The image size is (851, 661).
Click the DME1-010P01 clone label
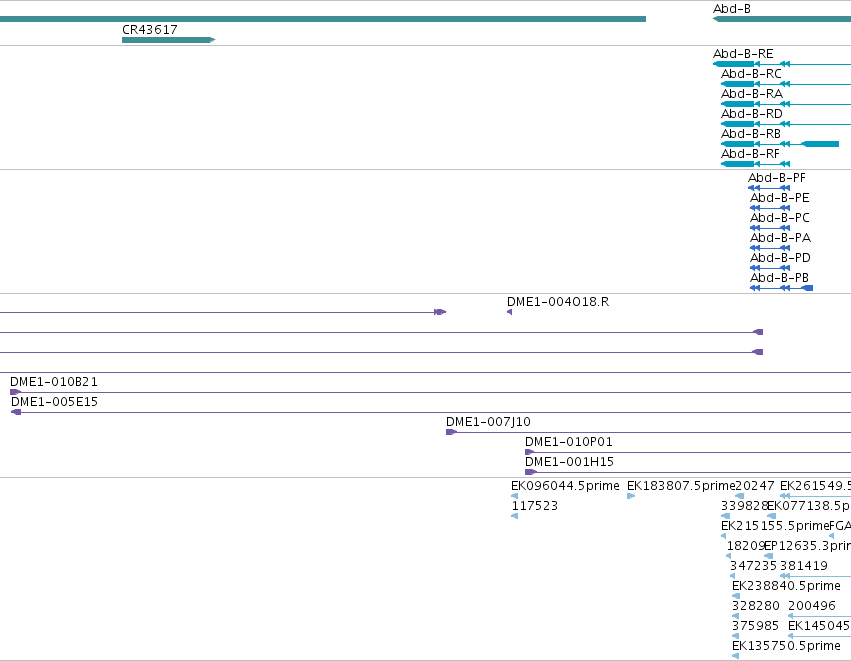568,442
